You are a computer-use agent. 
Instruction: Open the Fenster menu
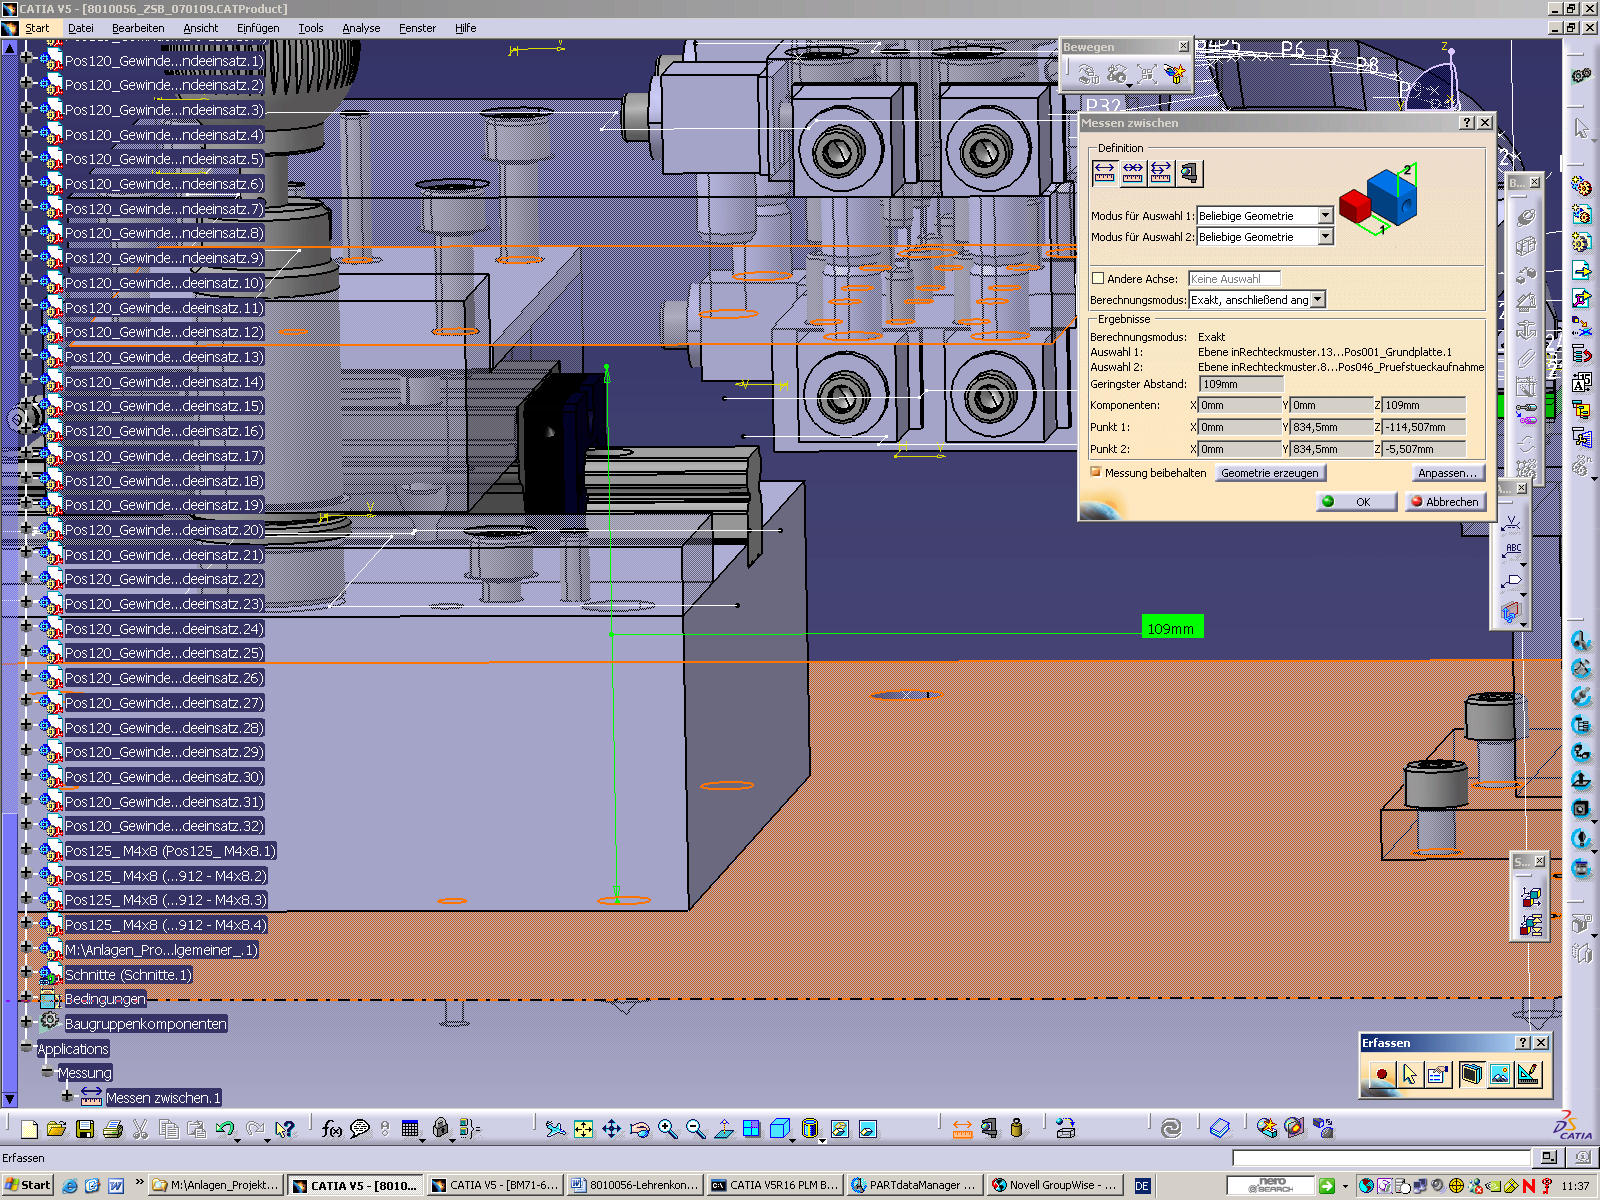pos(417,28)
